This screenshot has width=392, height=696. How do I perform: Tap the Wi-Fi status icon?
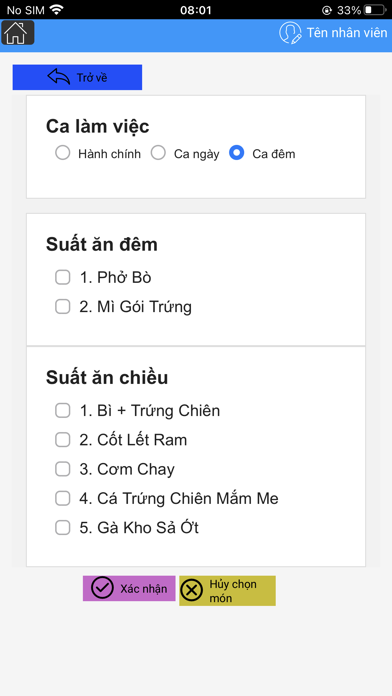point(56,9)
